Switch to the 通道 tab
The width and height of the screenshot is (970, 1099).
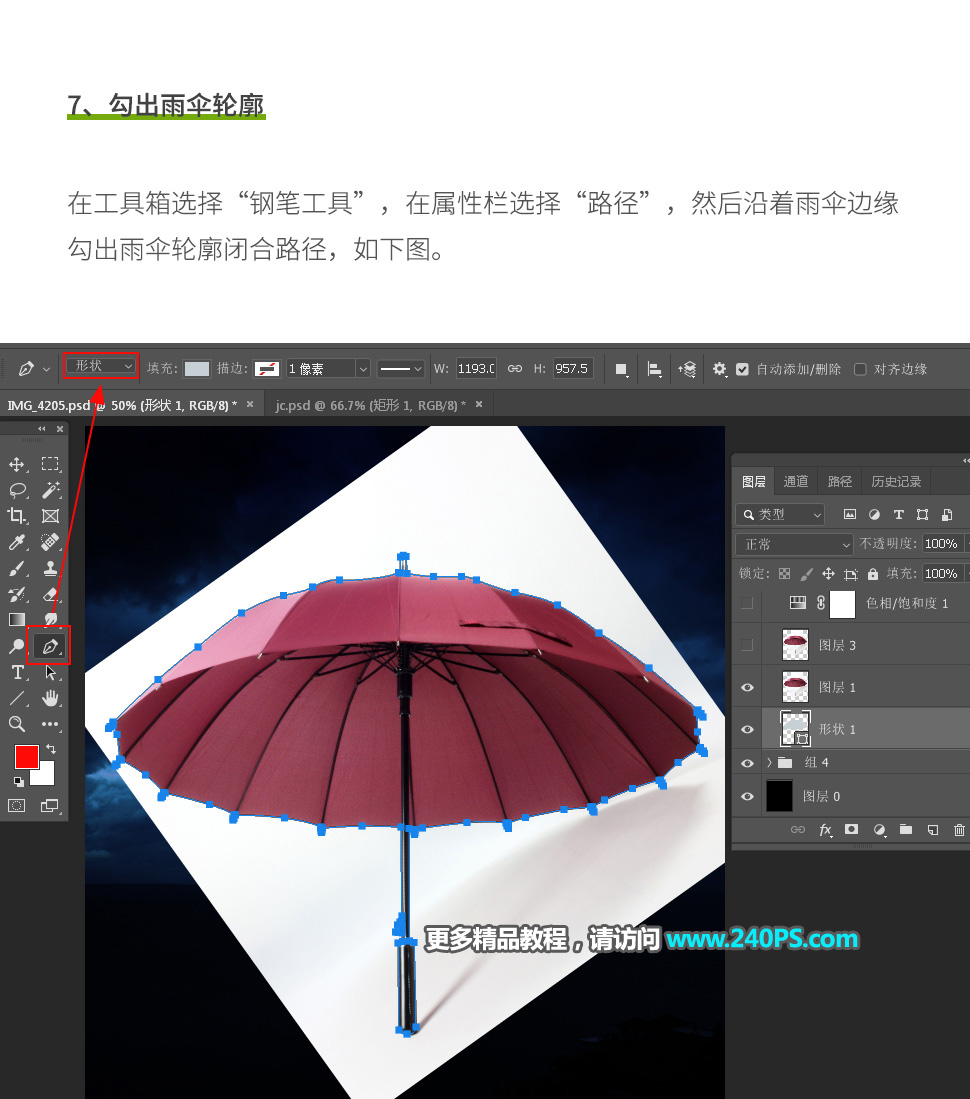796,481
